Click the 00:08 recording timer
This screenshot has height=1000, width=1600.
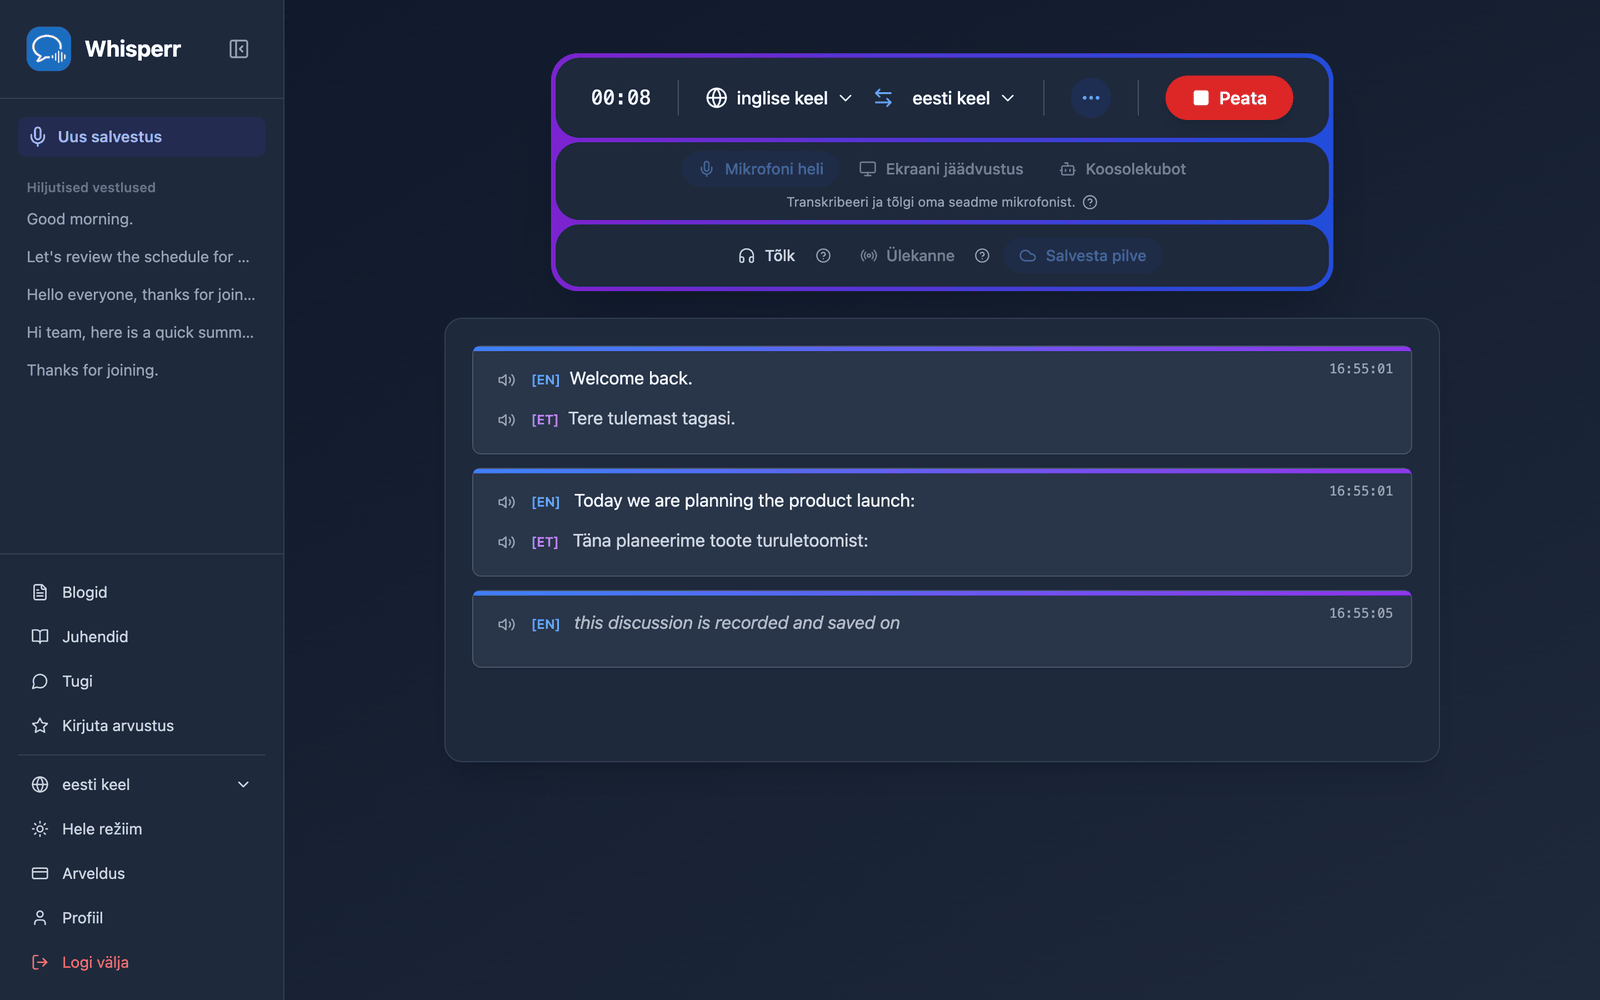[621, 98]
